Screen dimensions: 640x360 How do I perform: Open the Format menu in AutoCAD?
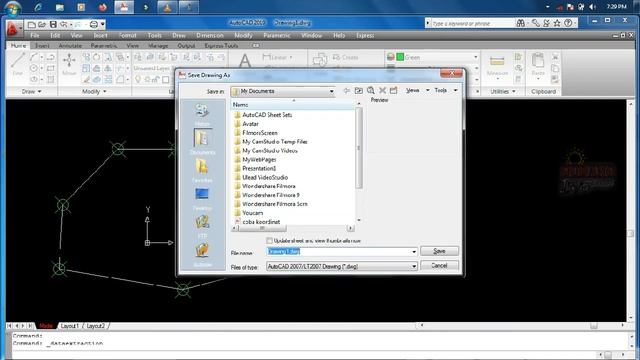pos(127,36)
